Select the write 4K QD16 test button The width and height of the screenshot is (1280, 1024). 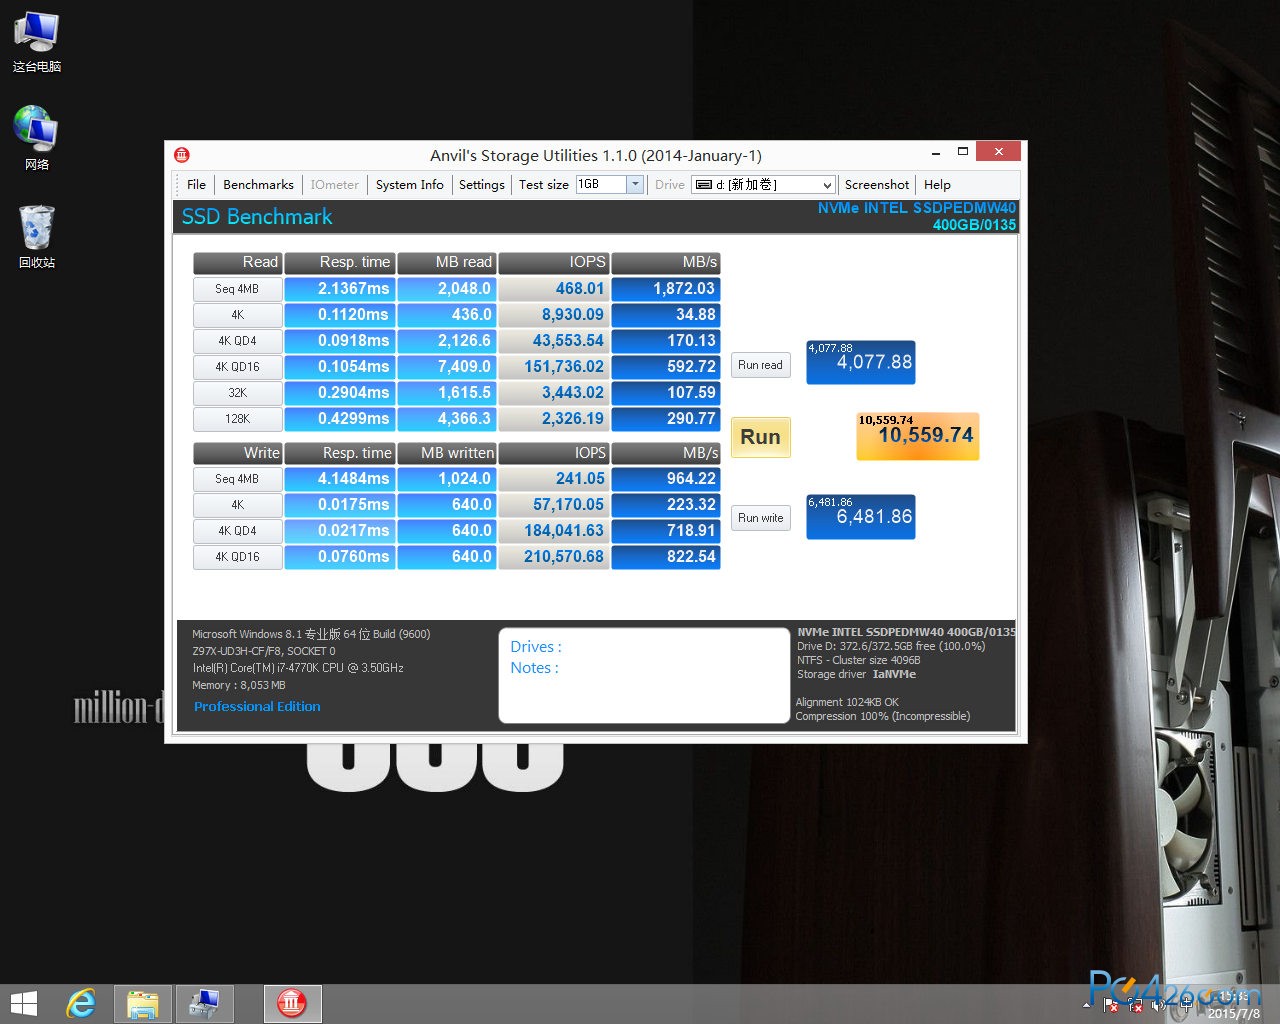click(237, 557)
